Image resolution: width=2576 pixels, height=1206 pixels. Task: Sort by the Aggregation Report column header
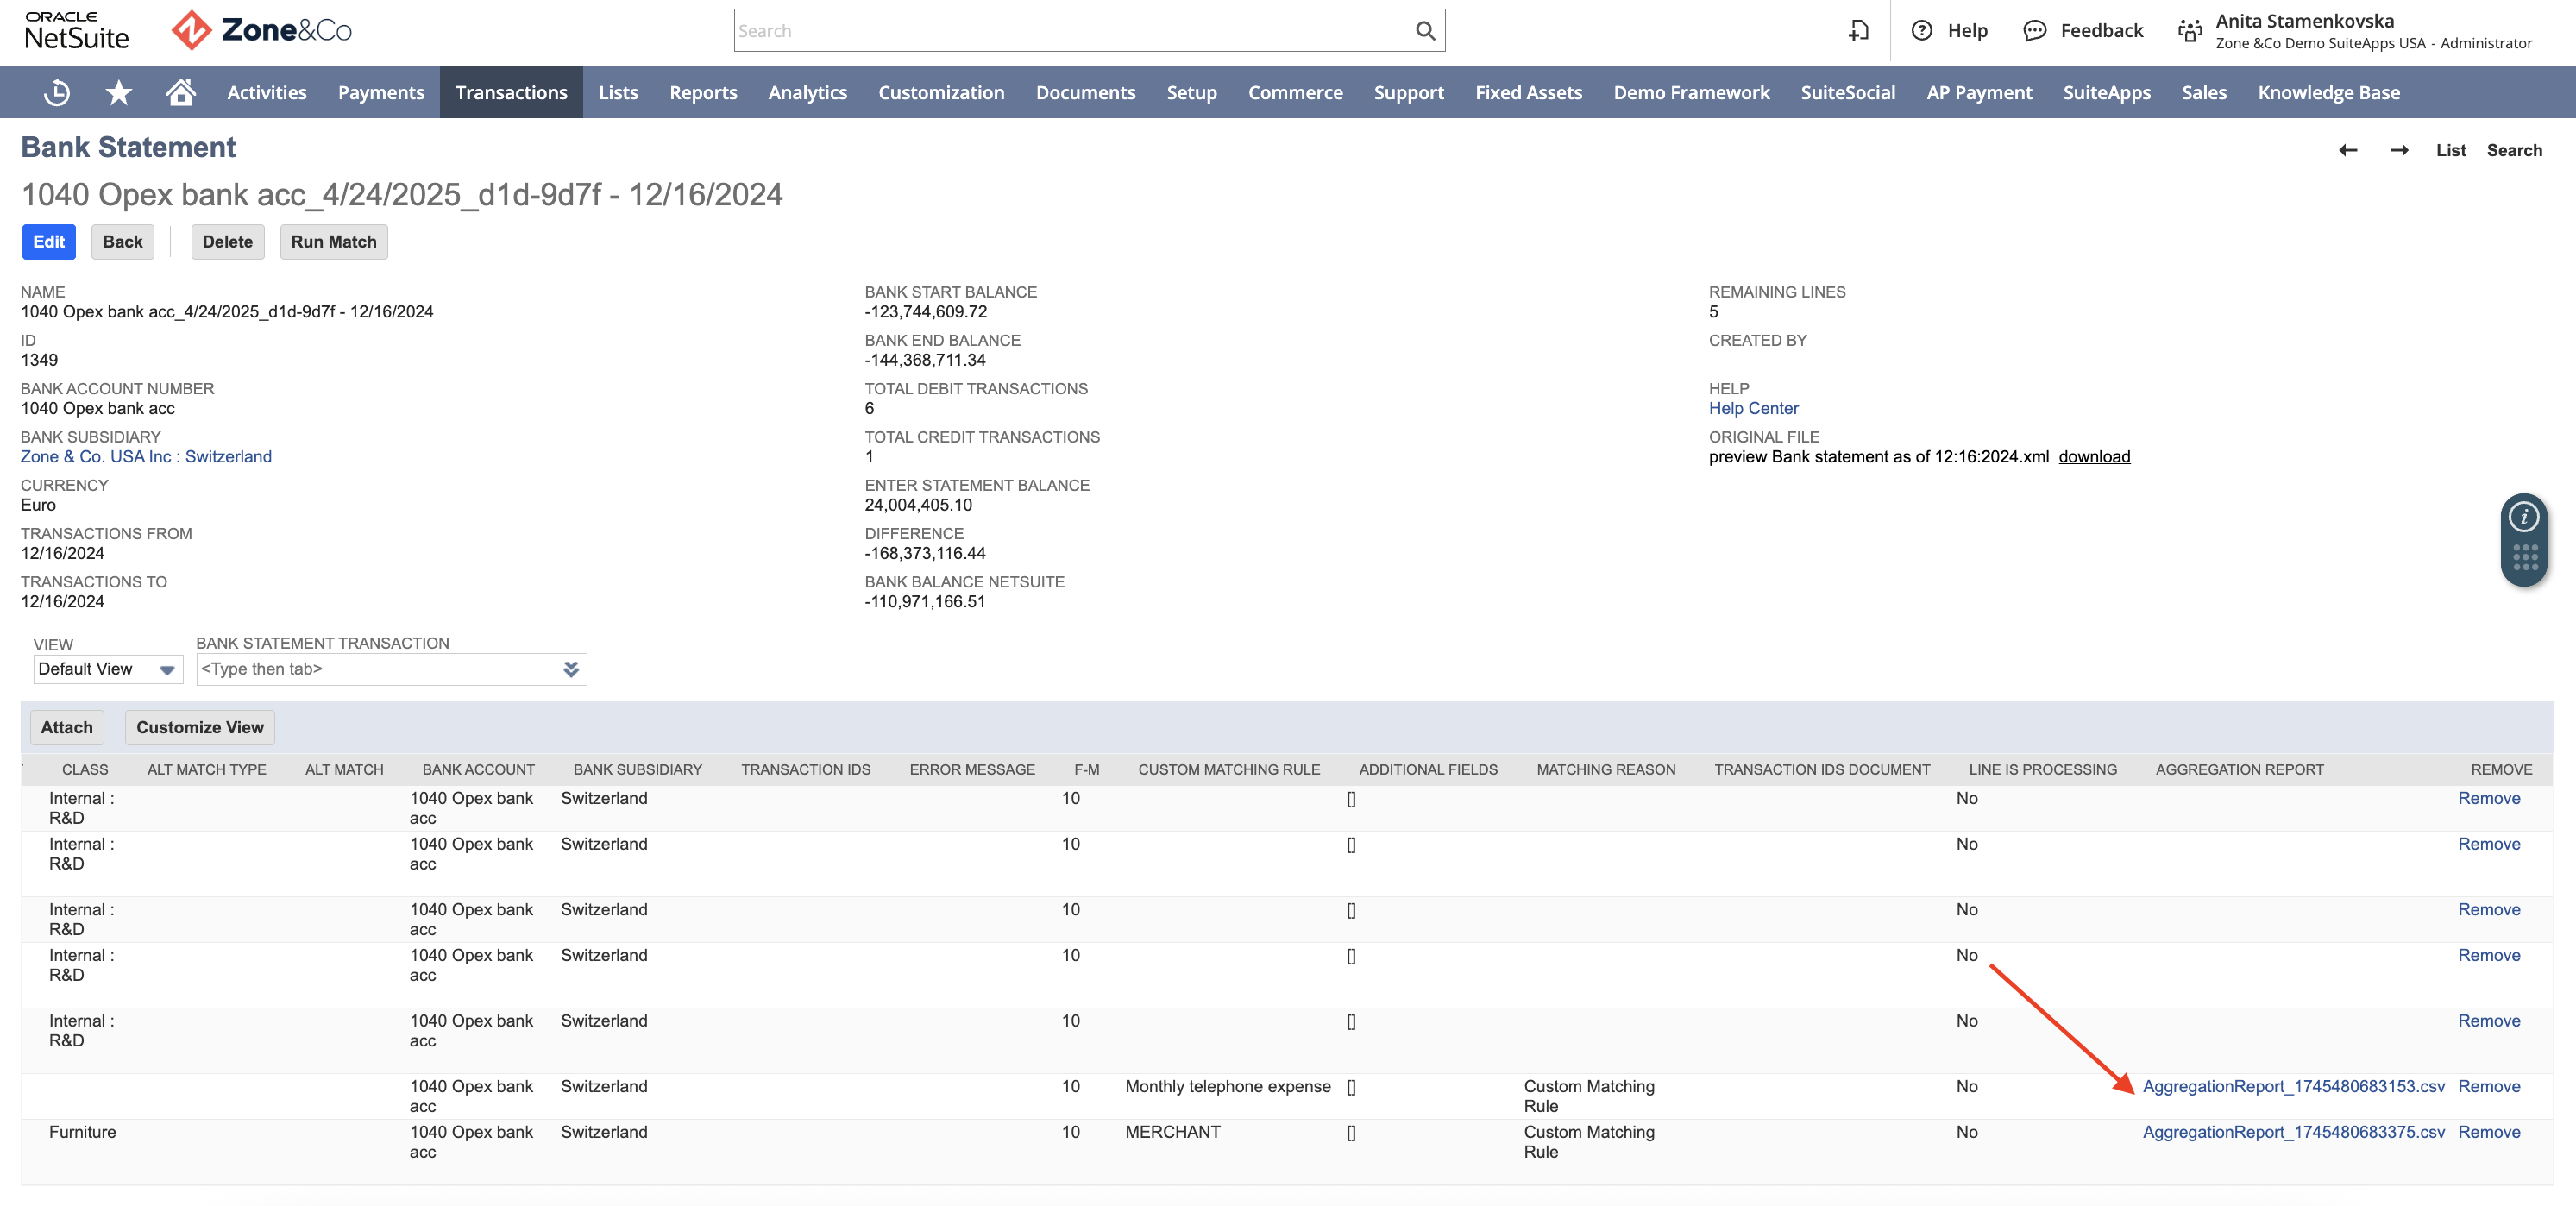[x=2239, y=770]
